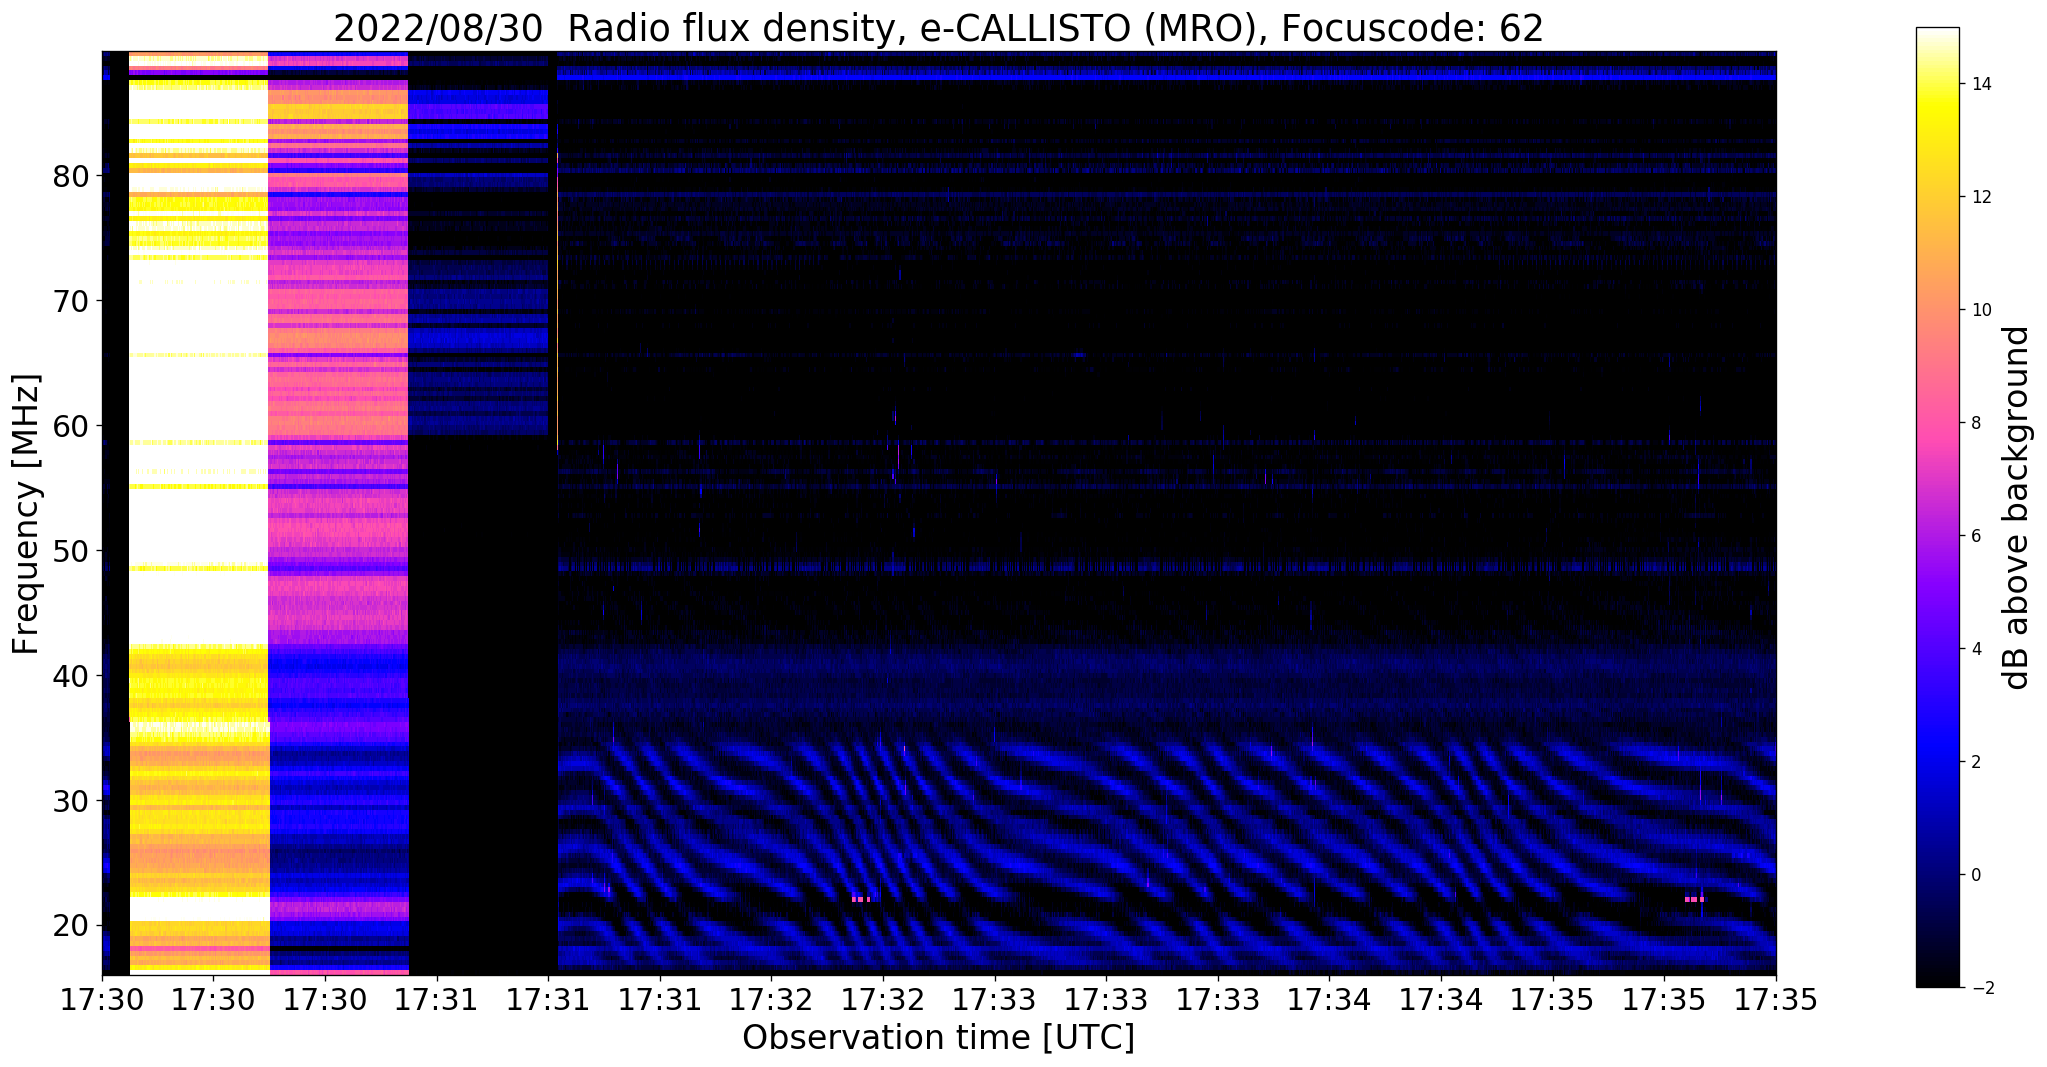Click the 40 tick label on frequency axis
This screenshot has height=1067, width=2047.
pos(72,676)
